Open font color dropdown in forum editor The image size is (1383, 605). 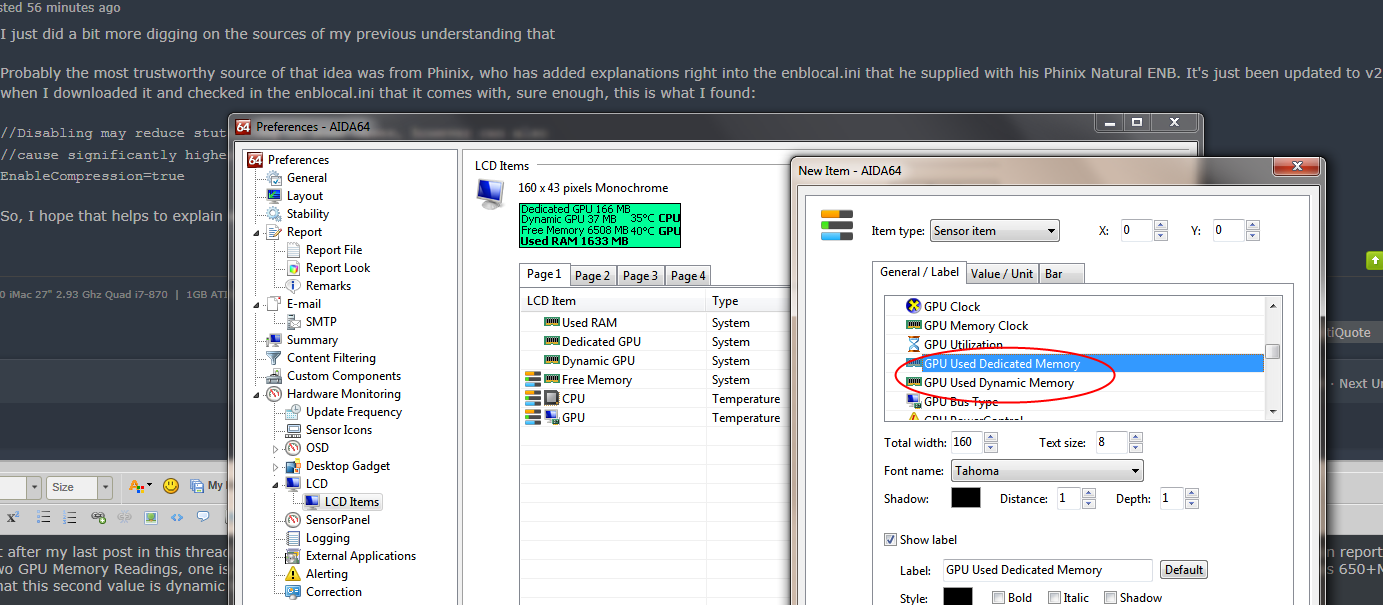click(139, 486)
